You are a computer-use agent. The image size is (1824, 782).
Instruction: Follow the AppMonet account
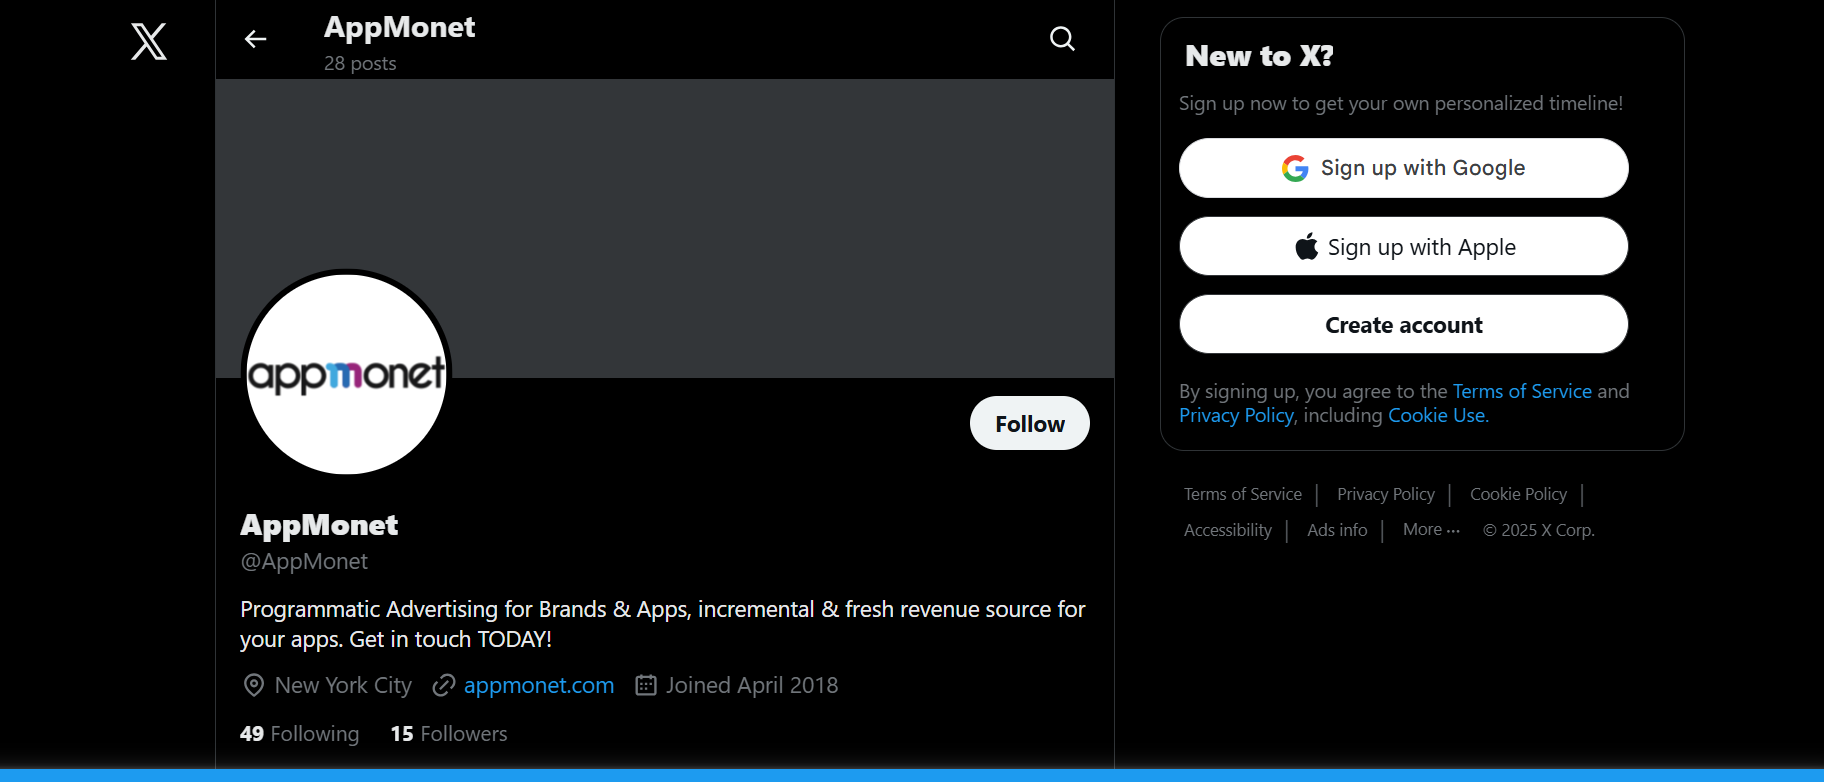(x=1030, y=423)
